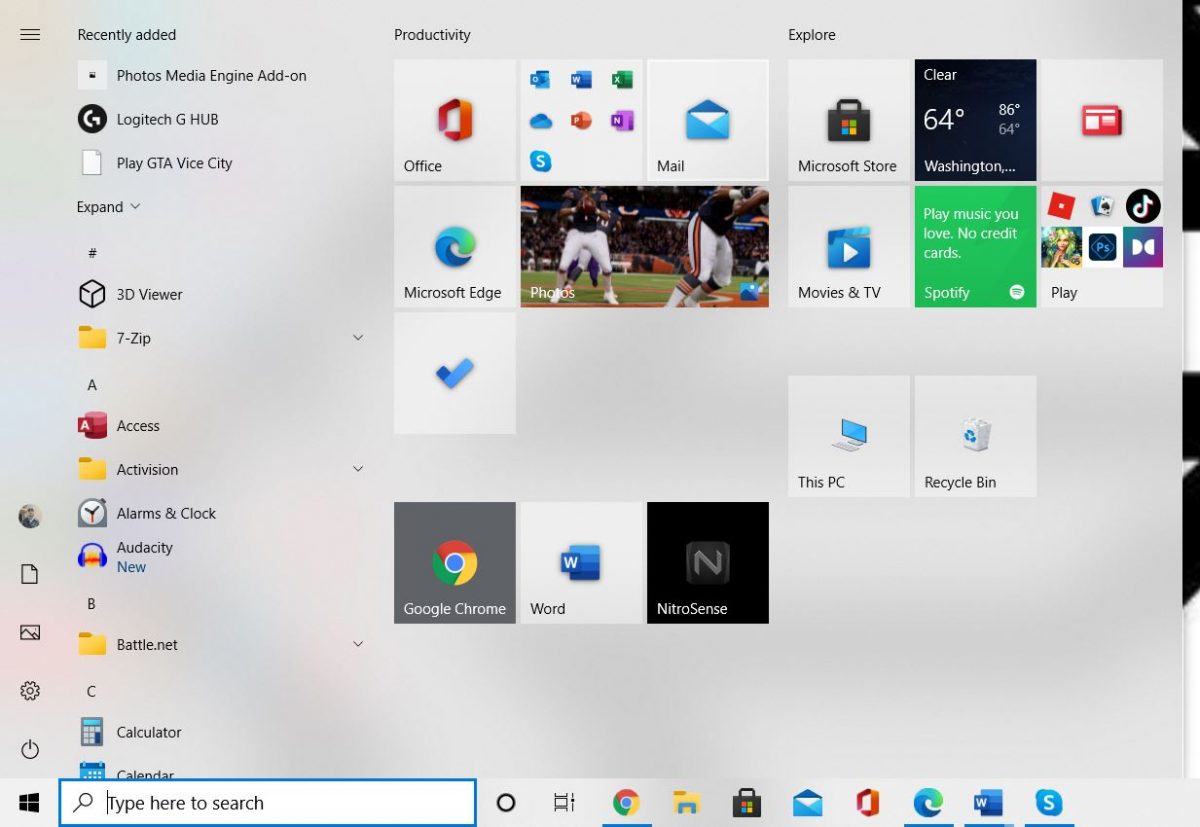Open Microsoft Store from taskbar

747,803
